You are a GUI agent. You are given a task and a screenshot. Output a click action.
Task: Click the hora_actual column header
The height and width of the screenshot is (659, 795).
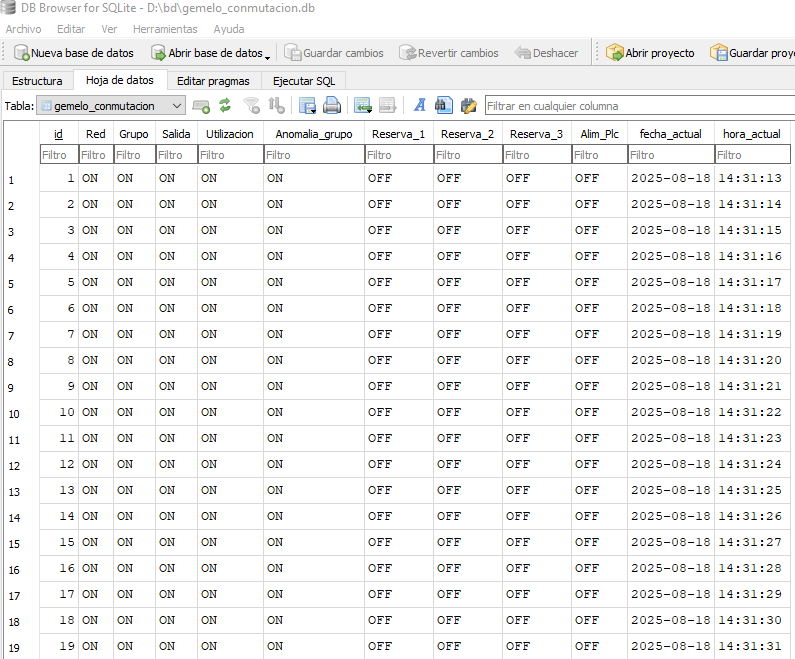(752, 134)
